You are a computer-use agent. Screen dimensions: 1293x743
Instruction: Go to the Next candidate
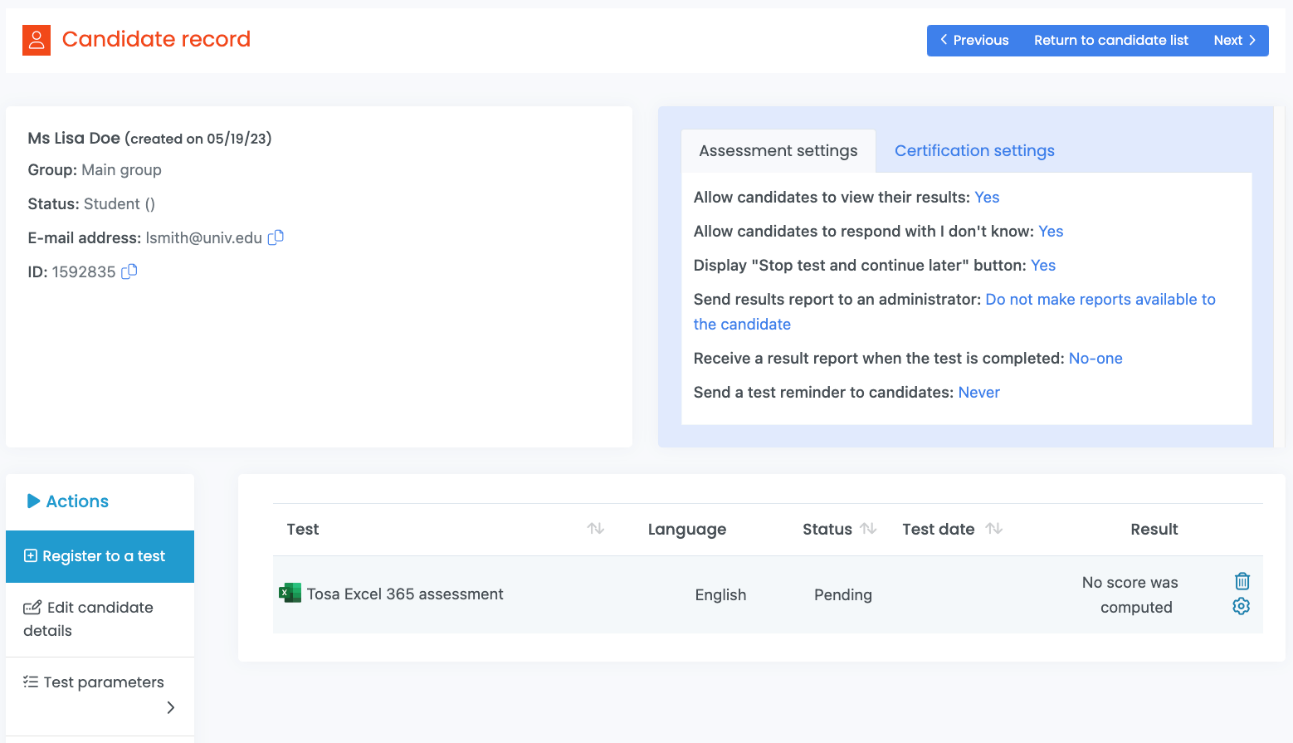(x=1235, y=40)
